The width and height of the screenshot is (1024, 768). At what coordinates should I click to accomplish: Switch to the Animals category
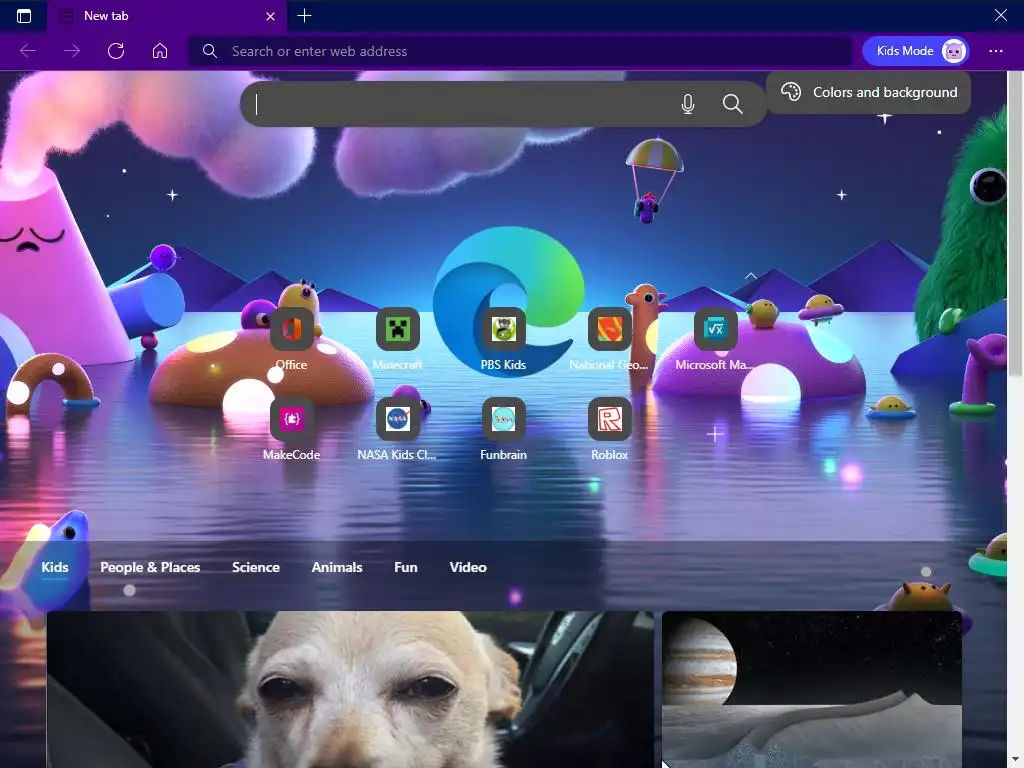pyautogui.click(x=337, y=567)
